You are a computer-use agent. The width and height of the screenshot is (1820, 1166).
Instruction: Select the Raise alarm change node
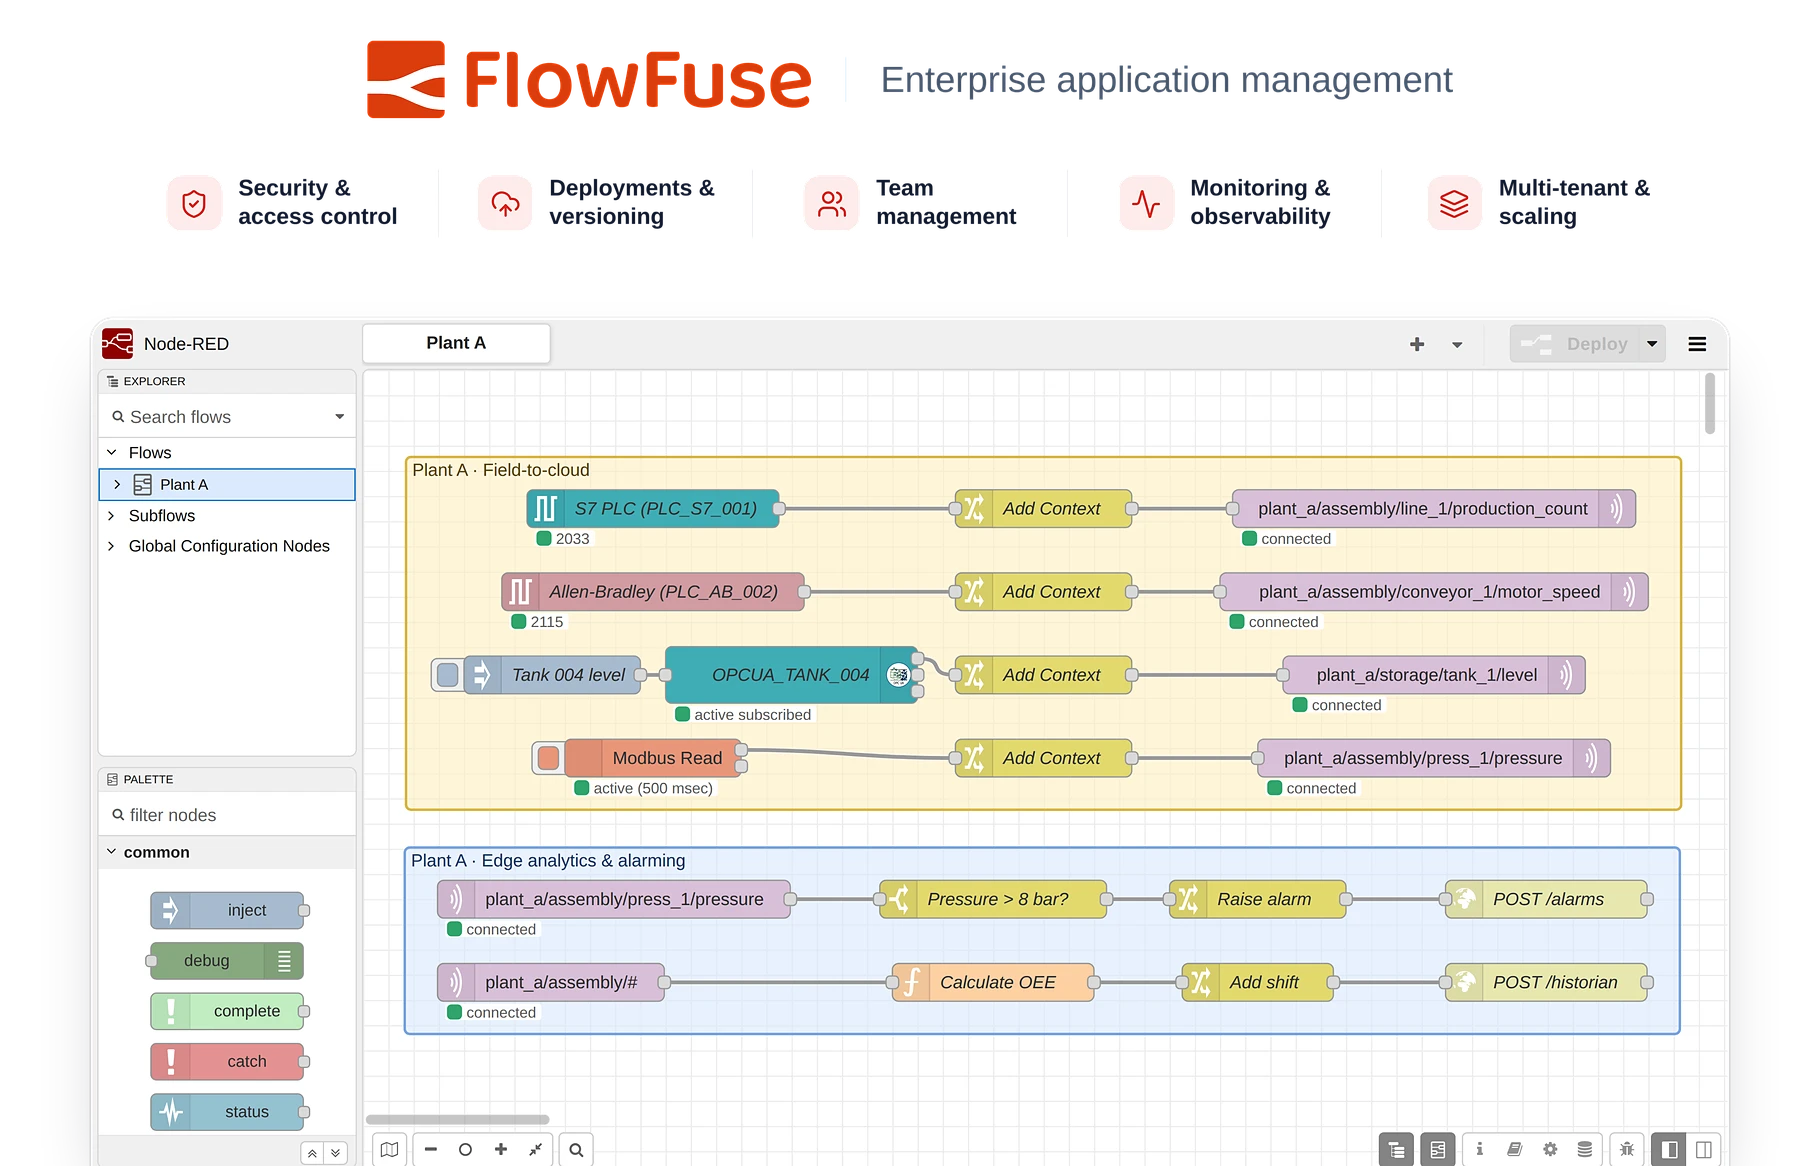pyautogui.click(x=1258, y=899)
